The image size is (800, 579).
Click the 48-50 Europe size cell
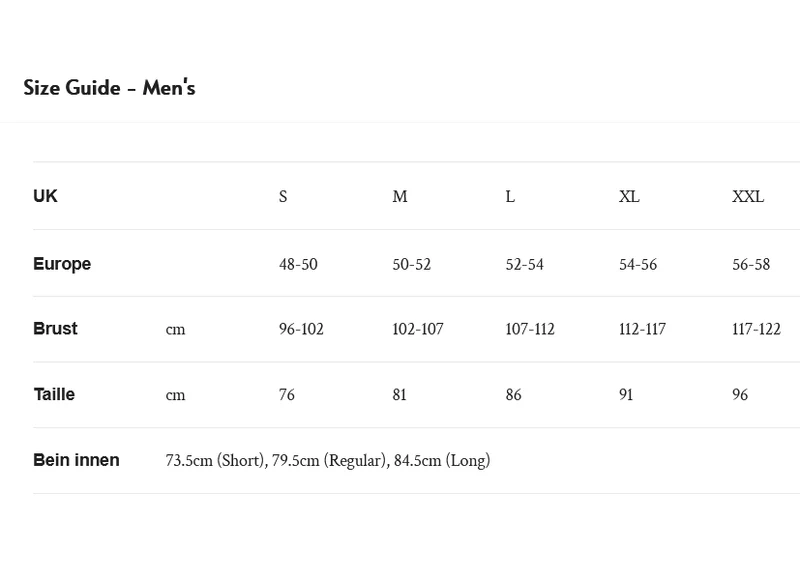[x=298, y=264]
